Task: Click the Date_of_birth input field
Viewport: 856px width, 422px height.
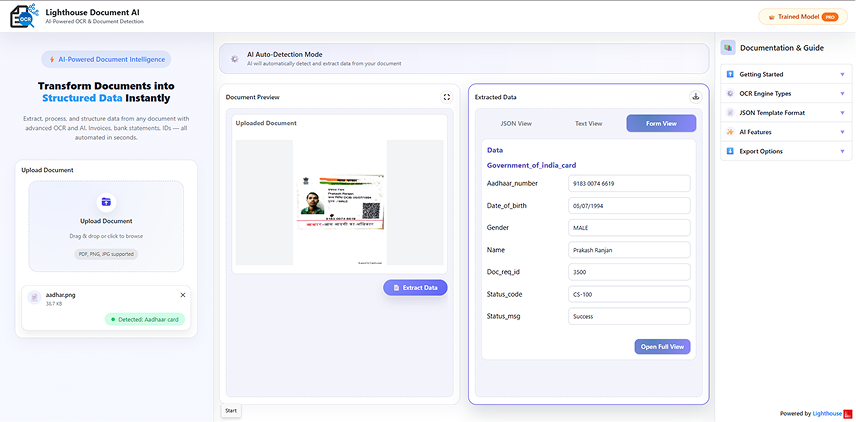Action: point(629,206)
